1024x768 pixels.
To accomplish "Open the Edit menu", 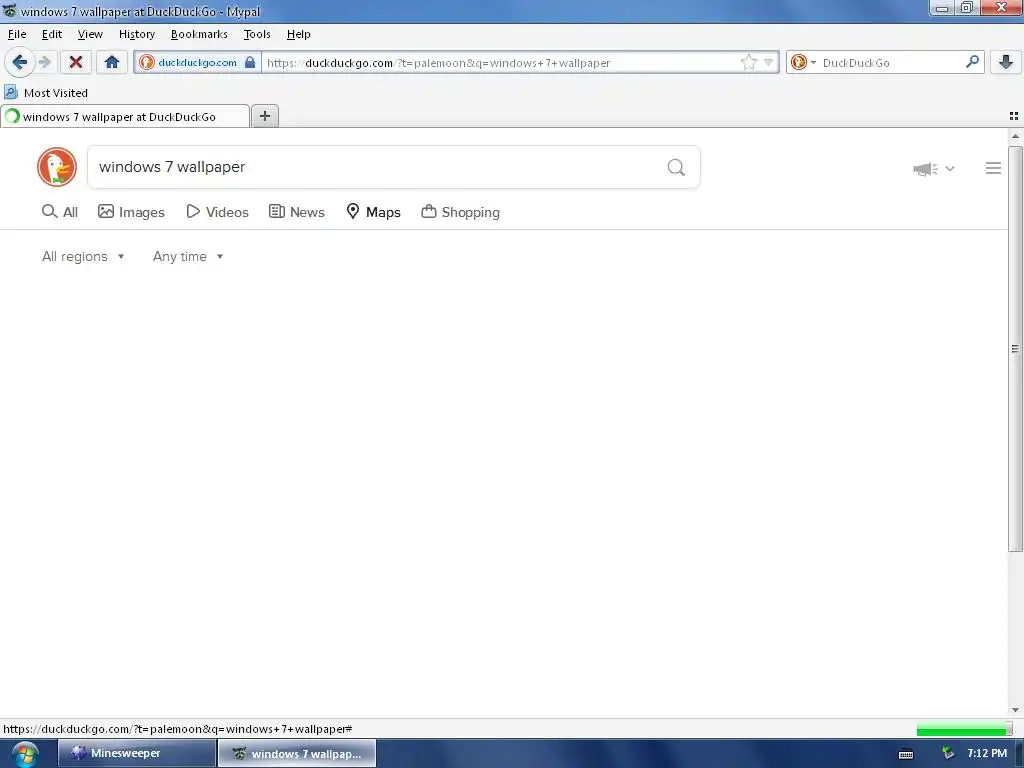I will [52, 34].
